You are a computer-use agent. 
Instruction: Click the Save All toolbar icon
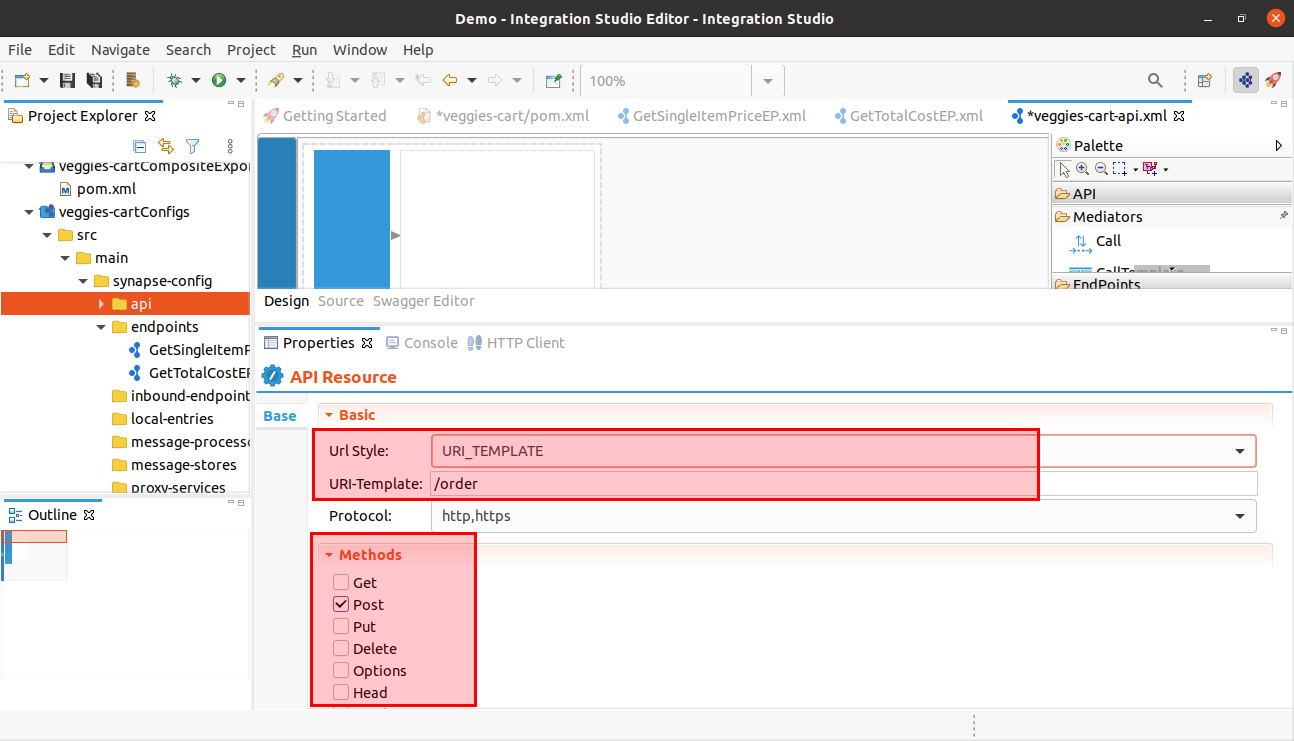click(x=94, y=80)
